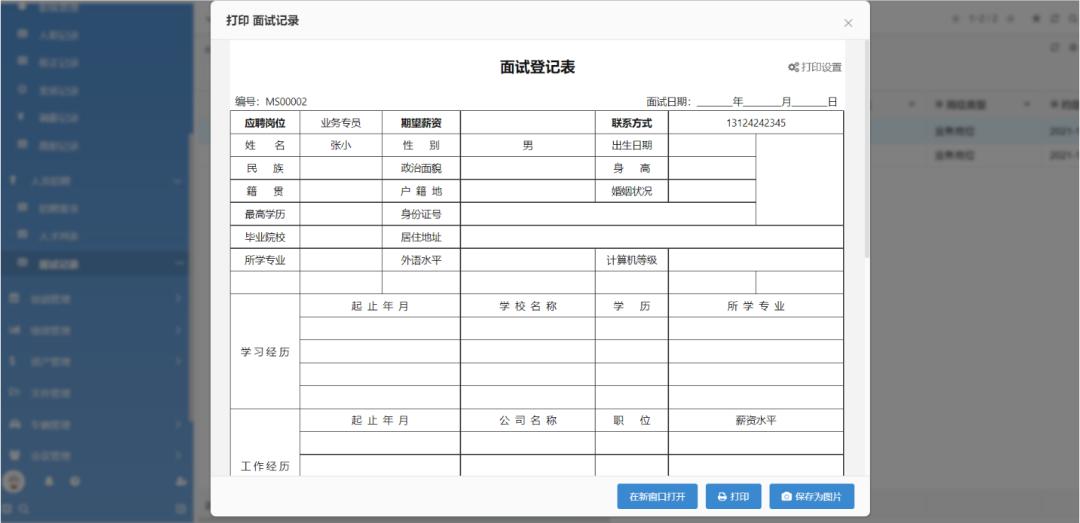
Task: Select the 身份证号 label cell
Action: click(422, 214)
